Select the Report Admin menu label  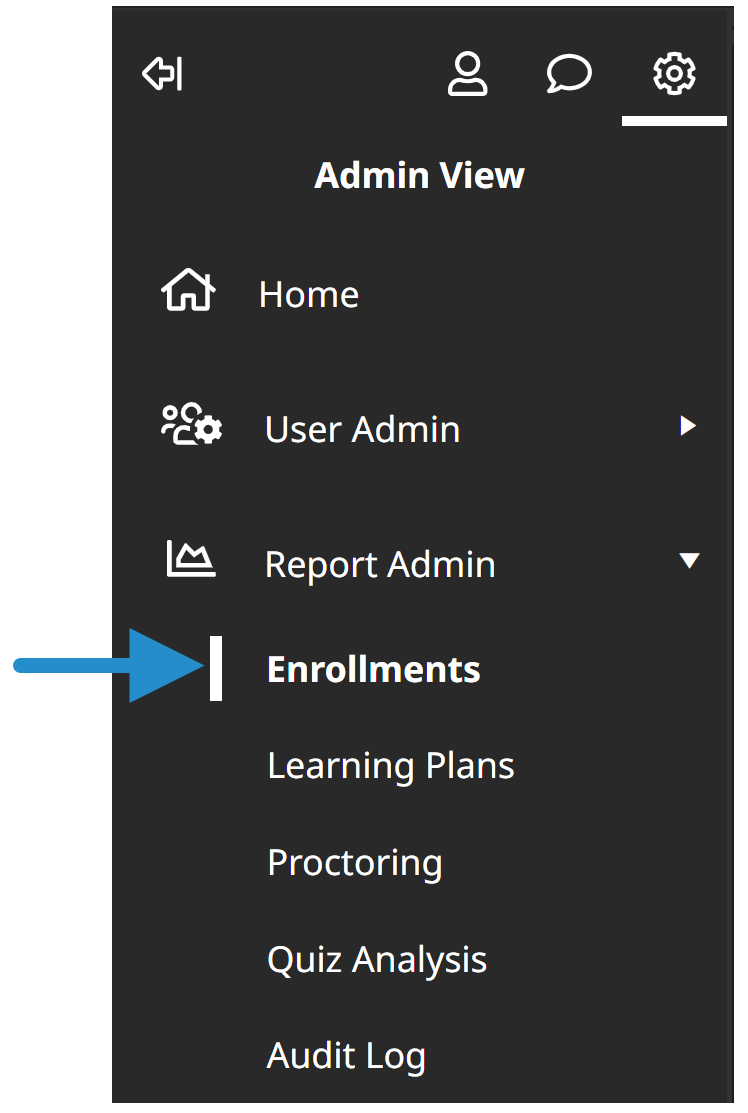[380, 565]
